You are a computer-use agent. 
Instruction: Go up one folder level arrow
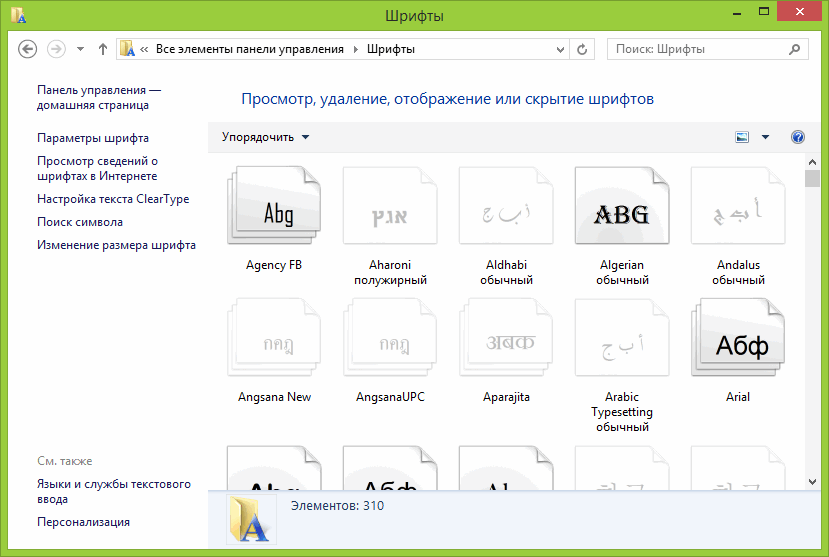coord(103,49)
